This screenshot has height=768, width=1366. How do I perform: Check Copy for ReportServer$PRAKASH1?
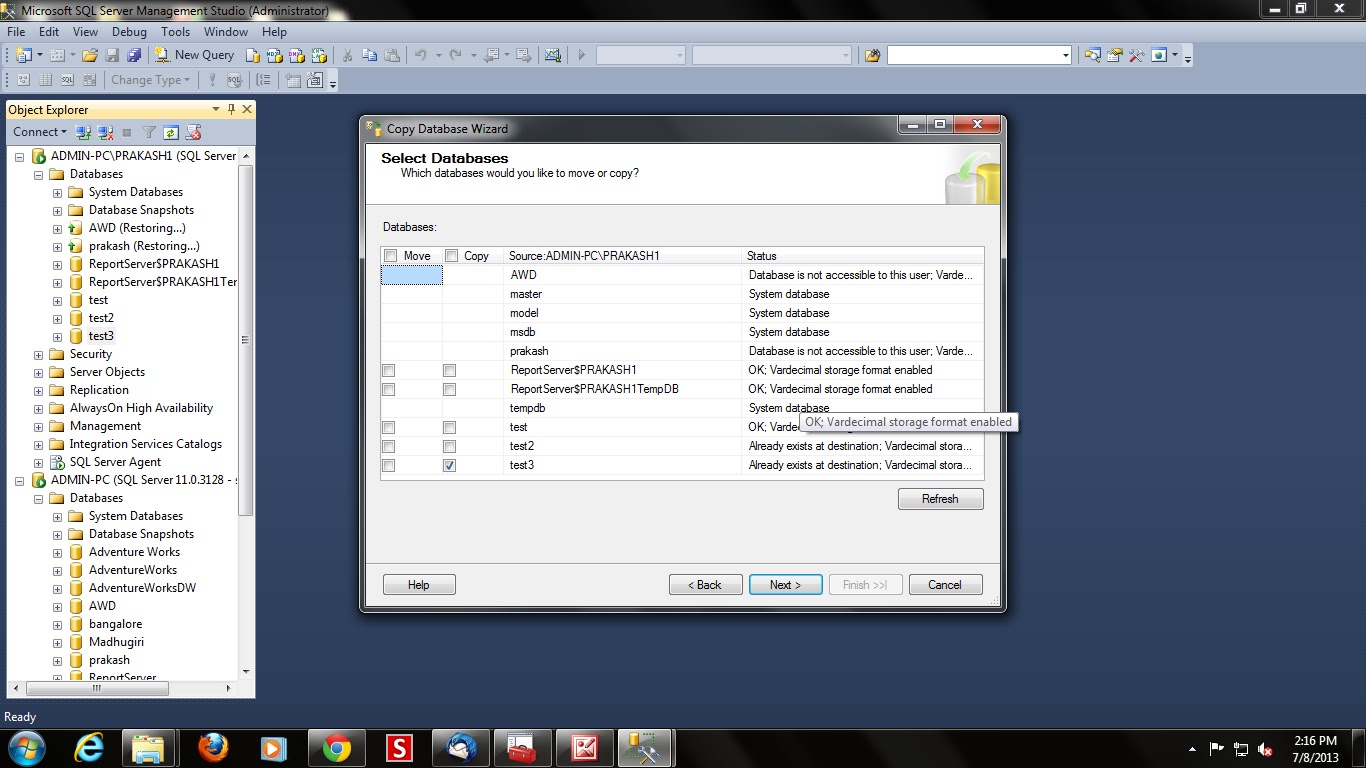pyautogui.click(x=449, y=371)
